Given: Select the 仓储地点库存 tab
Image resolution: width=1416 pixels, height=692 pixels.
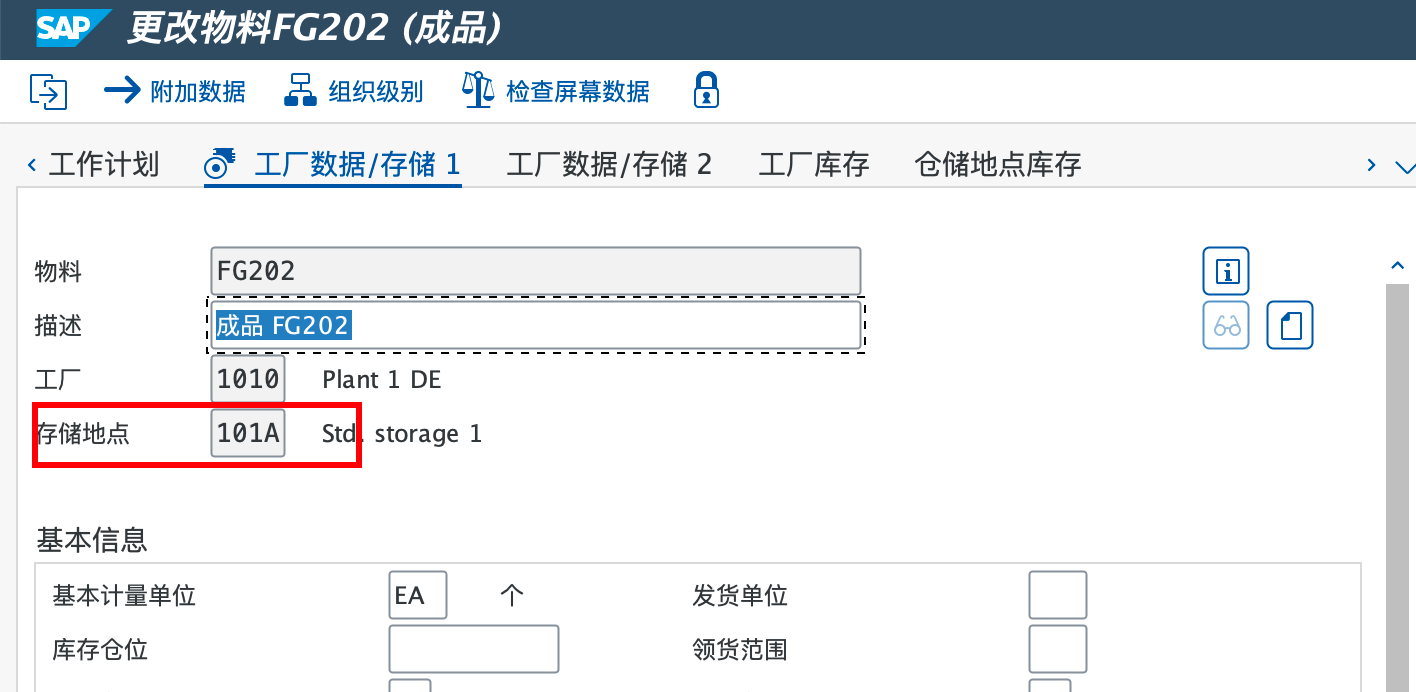Looking at the screenshot, I should (x=997, y=164).
